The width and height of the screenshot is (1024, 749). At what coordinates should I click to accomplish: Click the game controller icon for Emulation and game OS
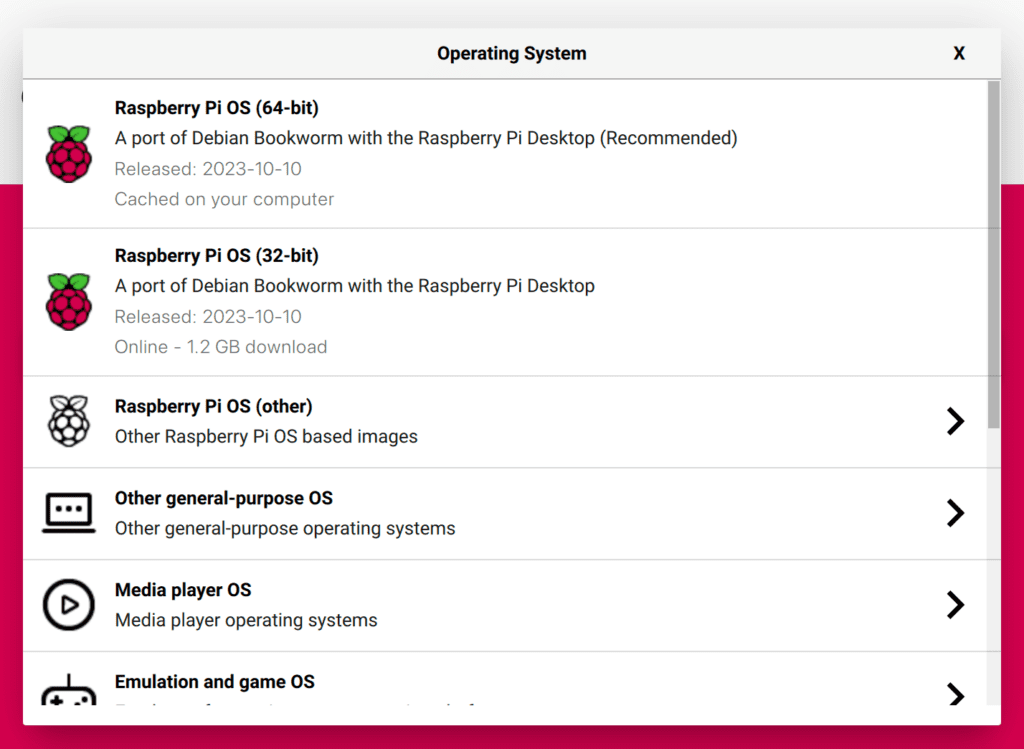coord(69,690)
